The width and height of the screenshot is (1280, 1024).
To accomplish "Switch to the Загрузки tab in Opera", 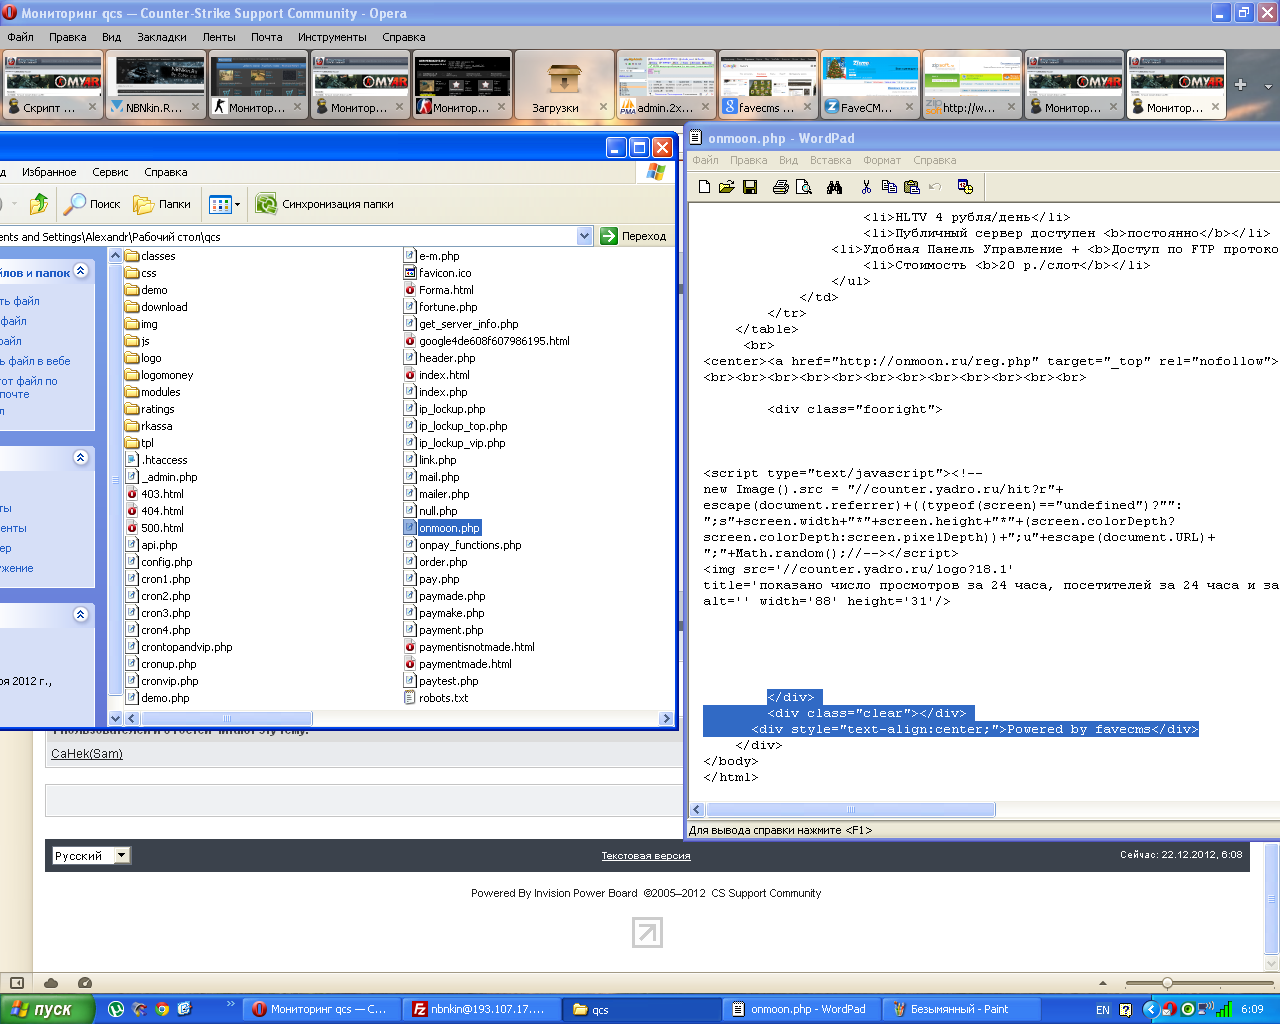I will coord(563,85).
